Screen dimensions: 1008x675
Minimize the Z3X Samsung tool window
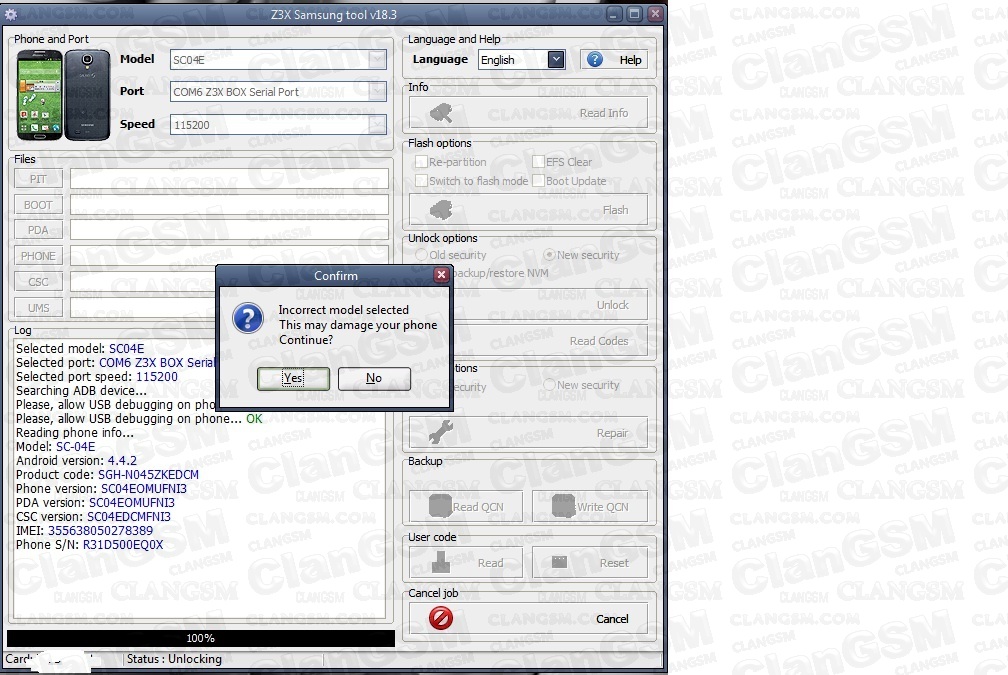[615, 14]
